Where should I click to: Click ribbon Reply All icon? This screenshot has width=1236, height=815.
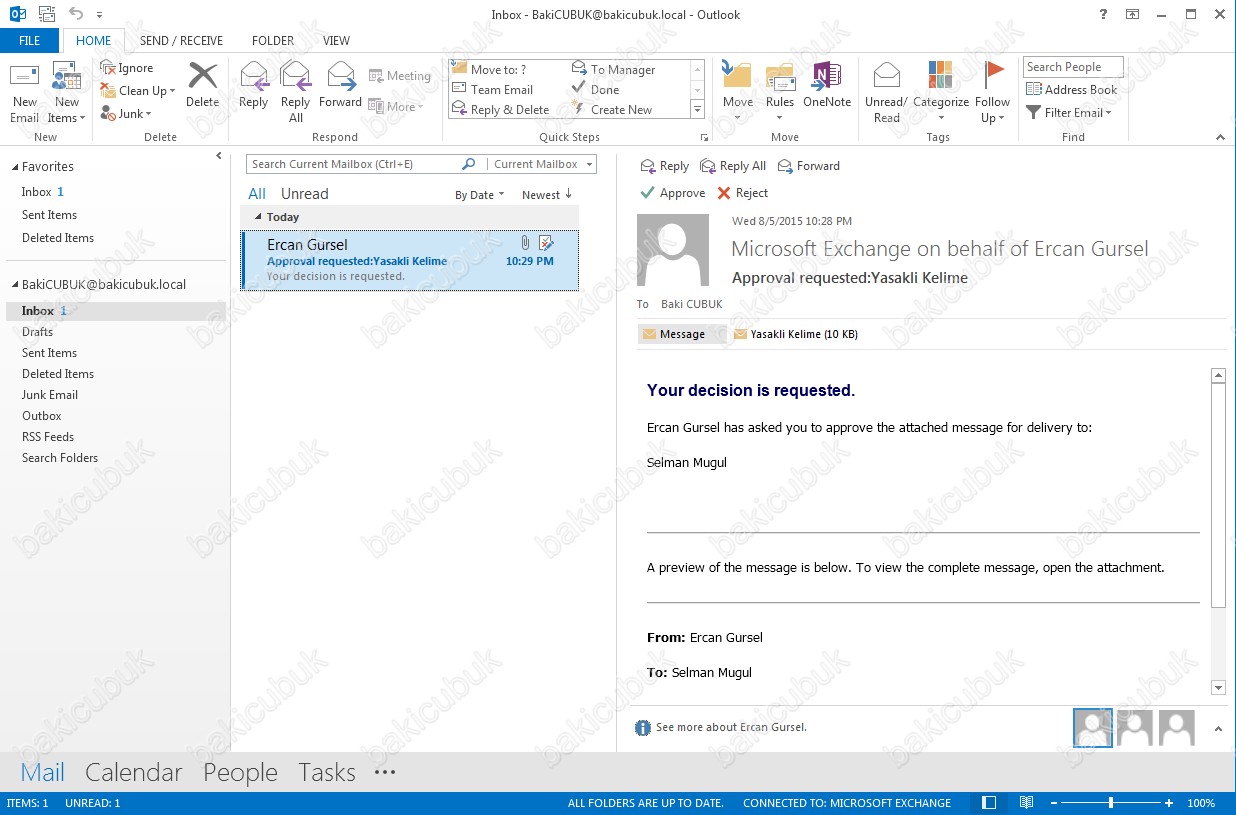click(x=295, y=92)
